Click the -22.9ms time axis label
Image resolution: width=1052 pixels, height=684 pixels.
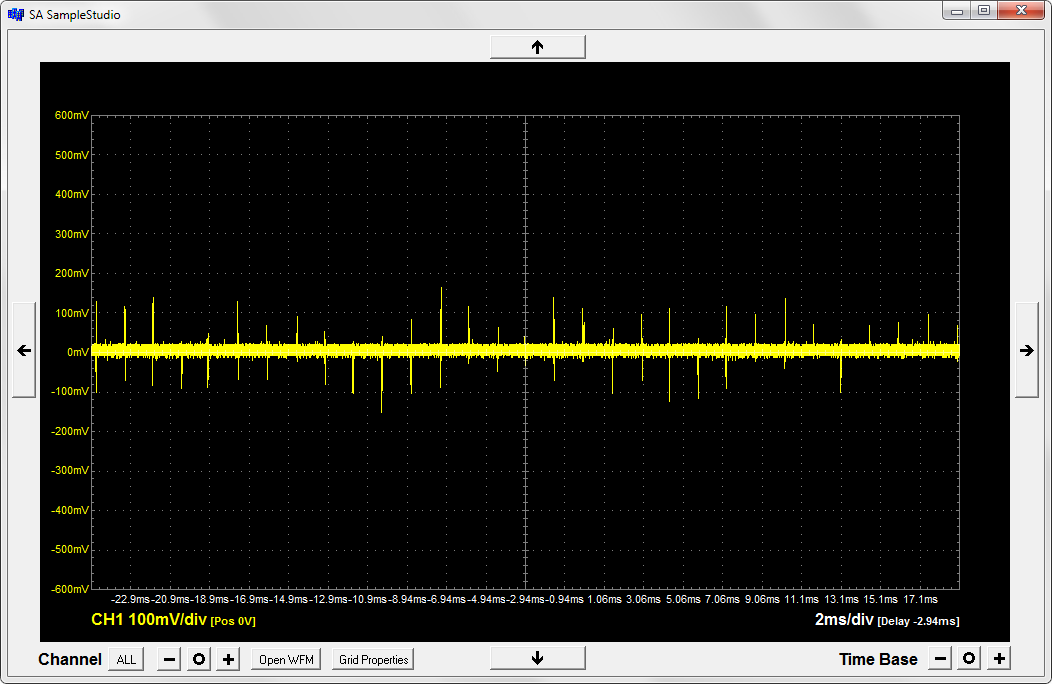[131, 599]
